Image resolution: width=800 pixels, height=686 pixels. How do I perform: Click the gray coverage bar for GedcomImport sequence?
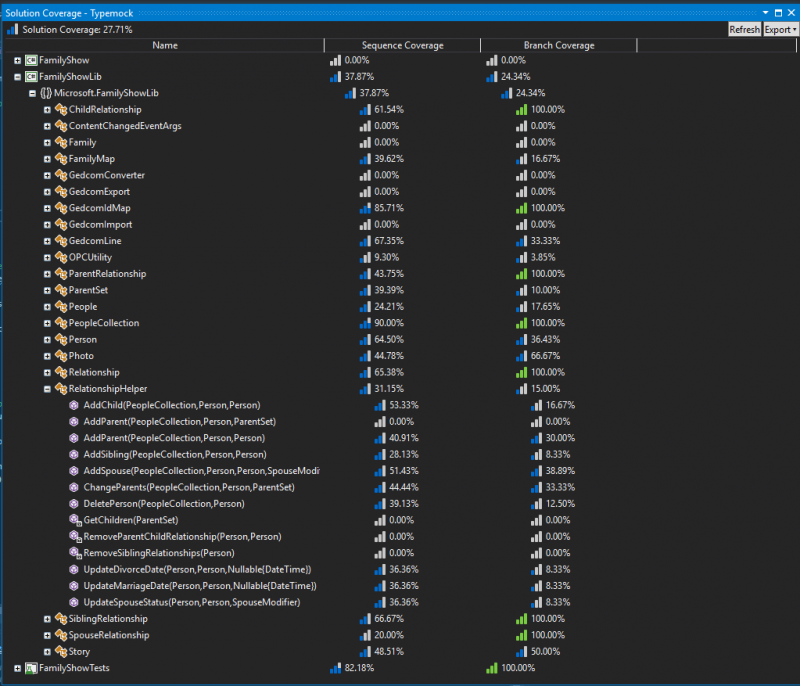coord(365,224)
